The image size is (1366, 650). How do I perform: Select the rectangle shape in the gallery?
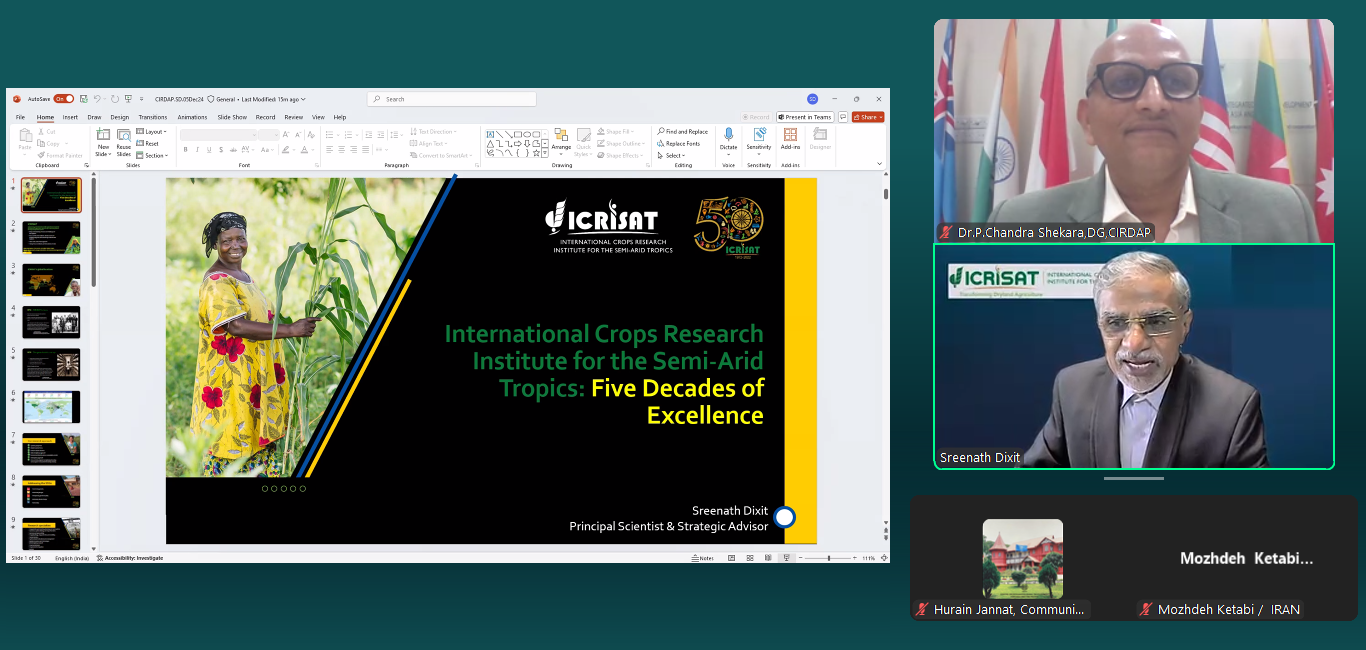[518, 134]
